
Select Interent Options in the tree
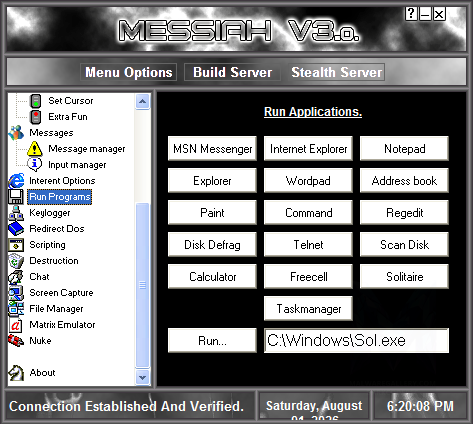(62, 181)
